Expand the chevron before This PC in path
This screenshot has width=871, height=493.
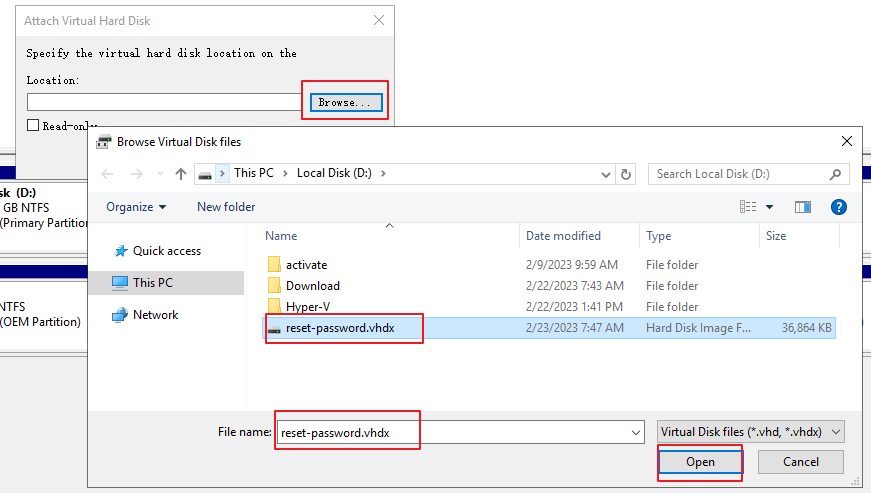pos(222,174)
